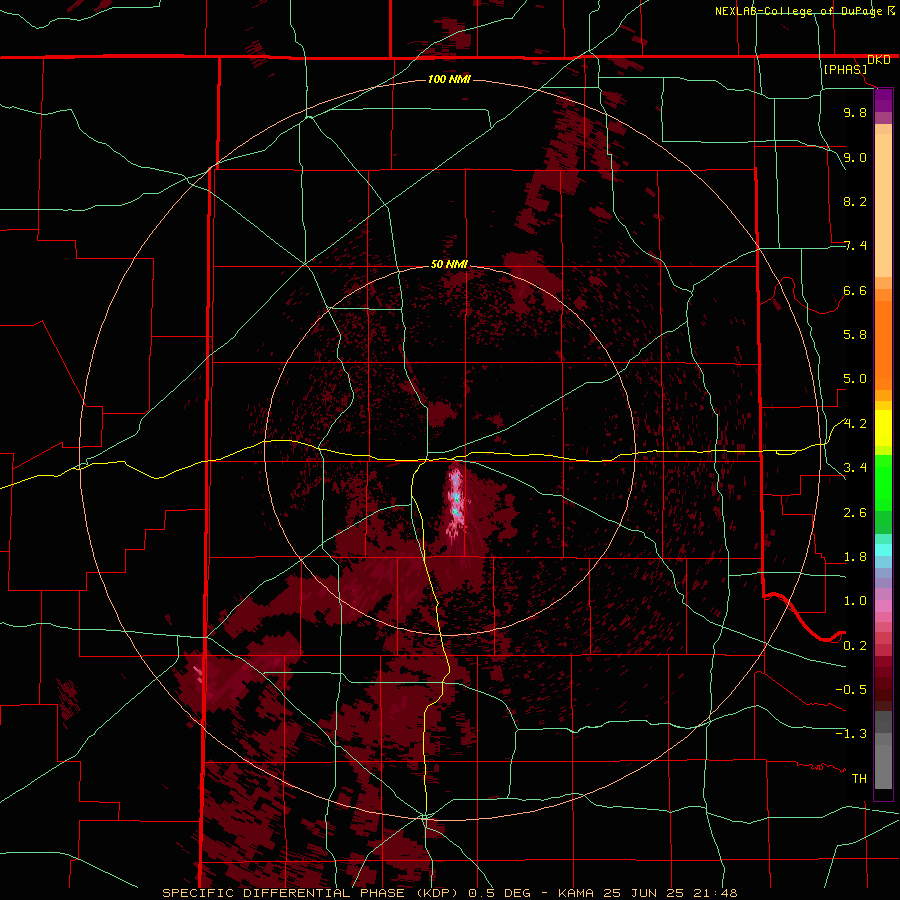Viewport: 900px width, 900px height.
Task: Click the 2.6 color scale value
Action: pyautogui.click(x=855, y=513)
